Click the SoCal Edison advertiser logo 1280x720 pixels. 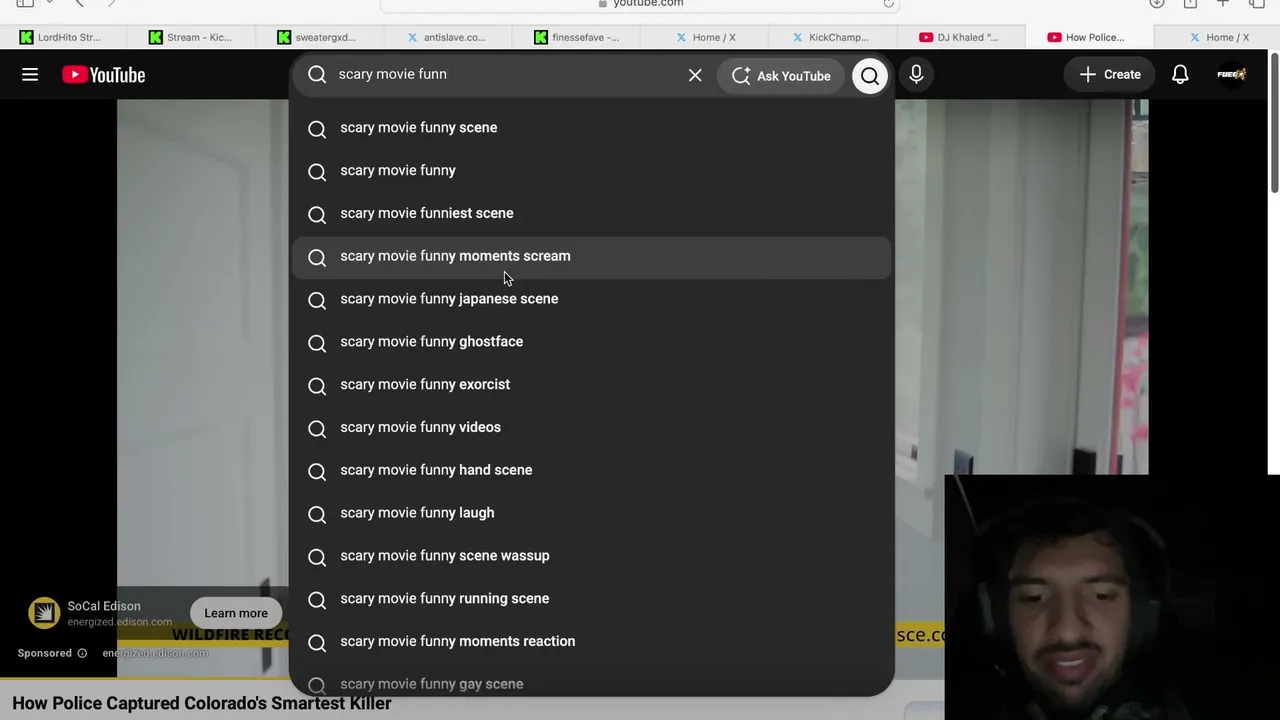tap(44, 613)
